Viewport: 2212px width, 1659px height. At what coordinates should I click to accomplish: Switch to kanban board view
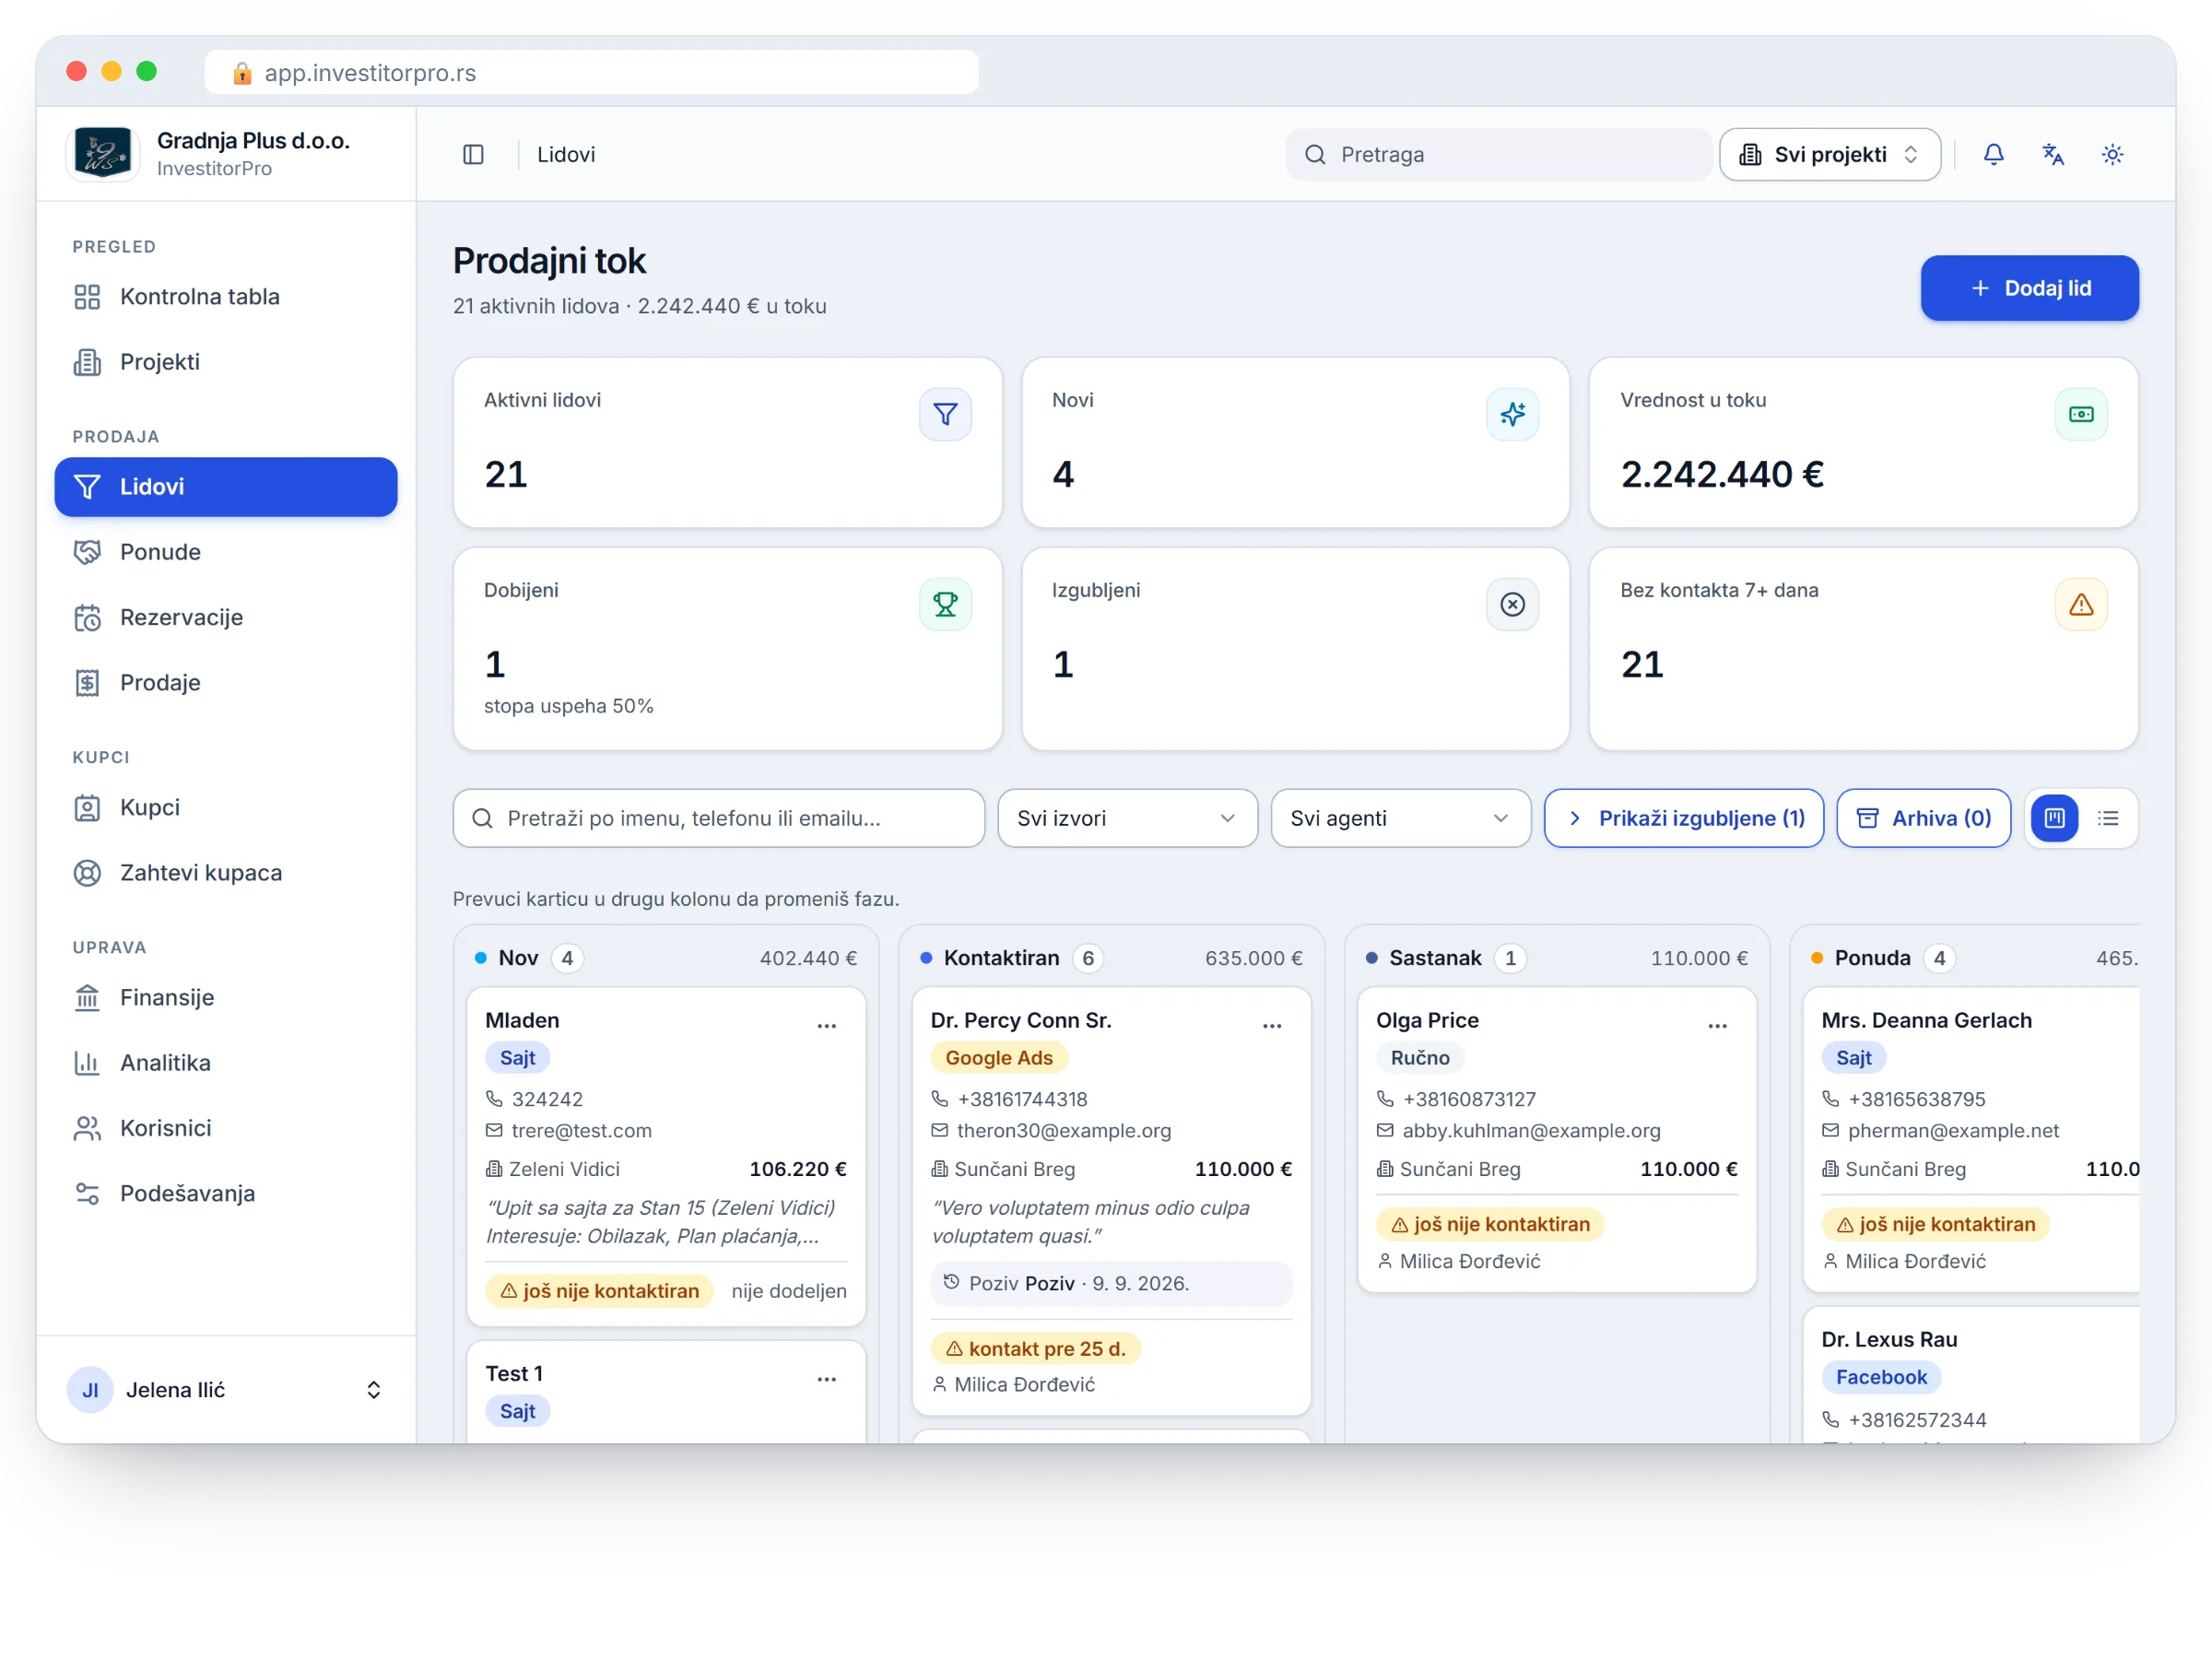(x=2055, y=818)
